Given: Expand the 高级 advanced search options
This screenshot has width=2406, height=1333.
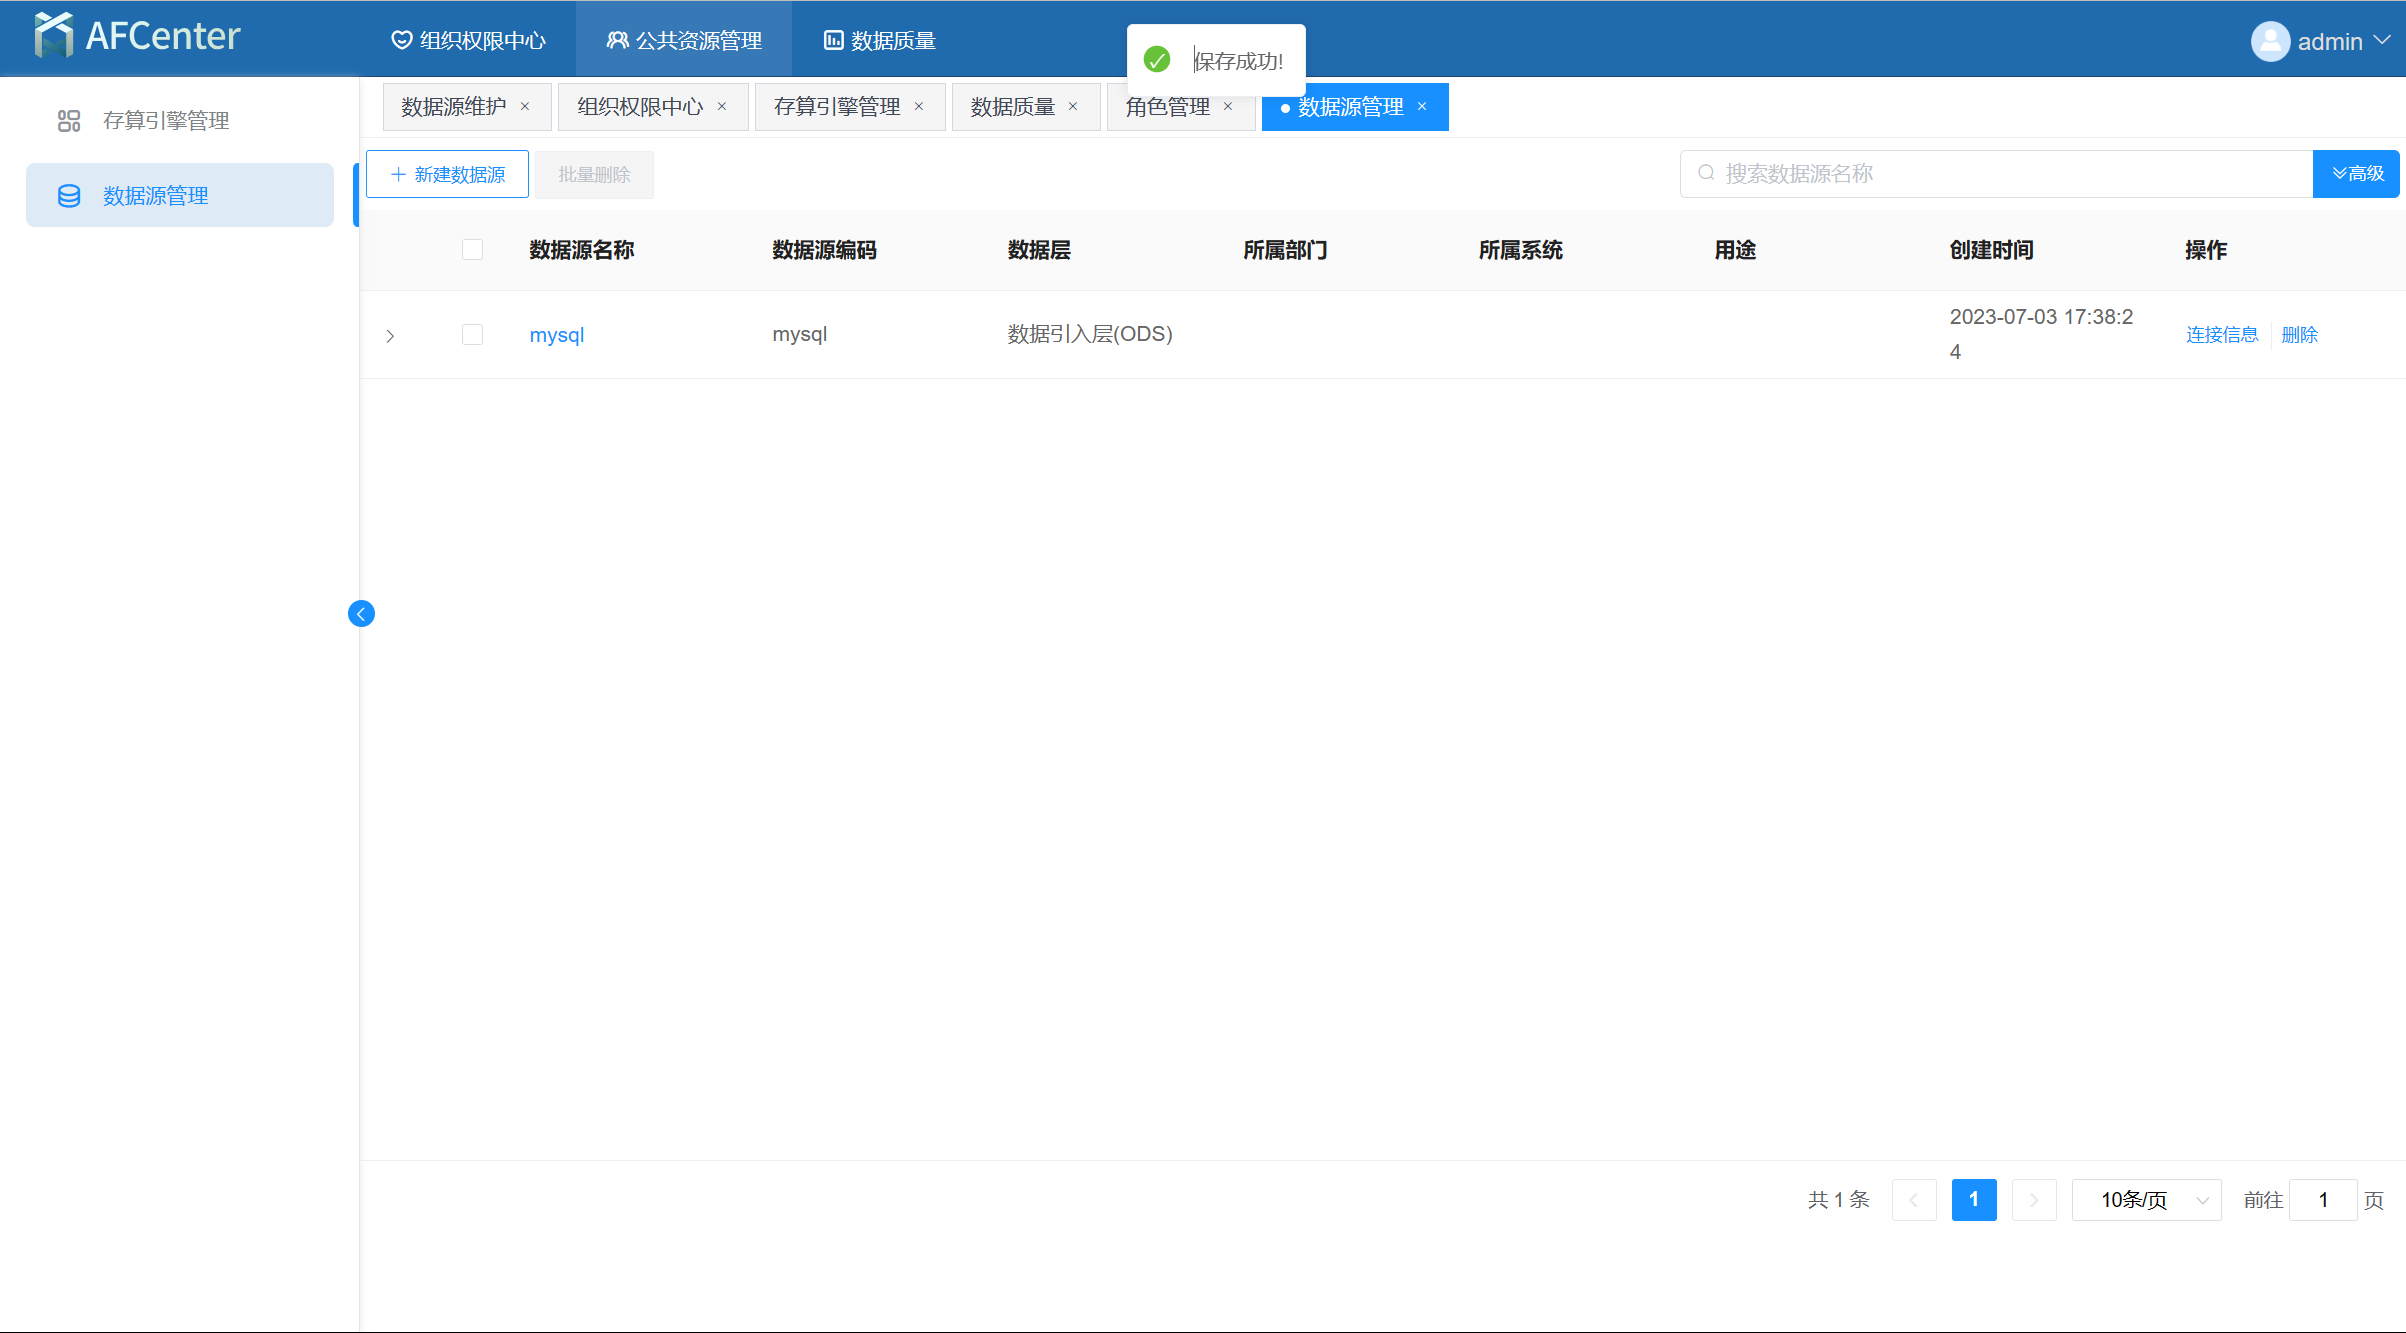Looking at the screenshot, I should [x=2356, y=174].
